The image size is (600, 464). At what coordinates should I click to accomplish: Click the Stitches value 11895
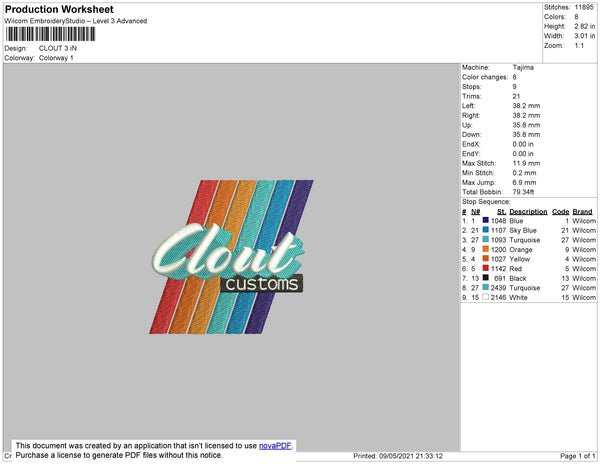pyautogui.click(x=584, y=7)
